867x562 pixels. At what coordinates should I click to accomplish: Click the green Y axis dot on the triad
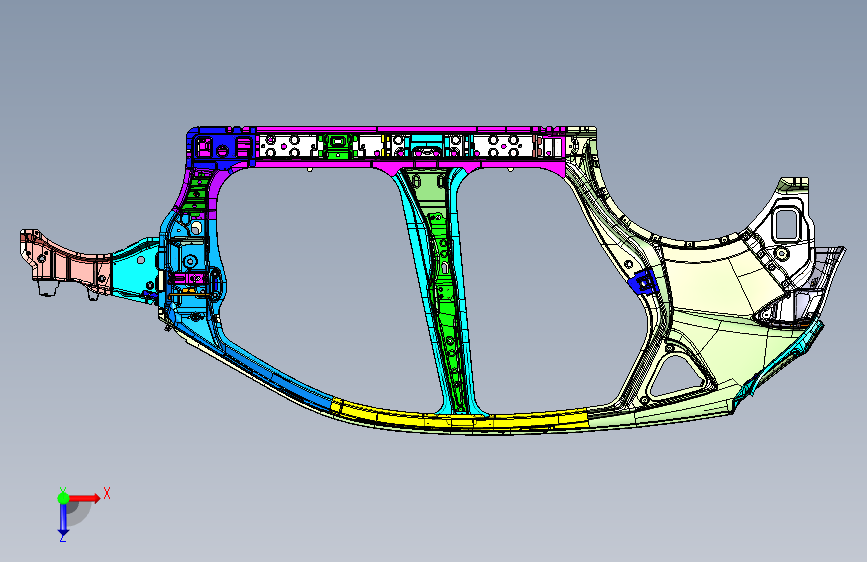(x=63, y=498)
